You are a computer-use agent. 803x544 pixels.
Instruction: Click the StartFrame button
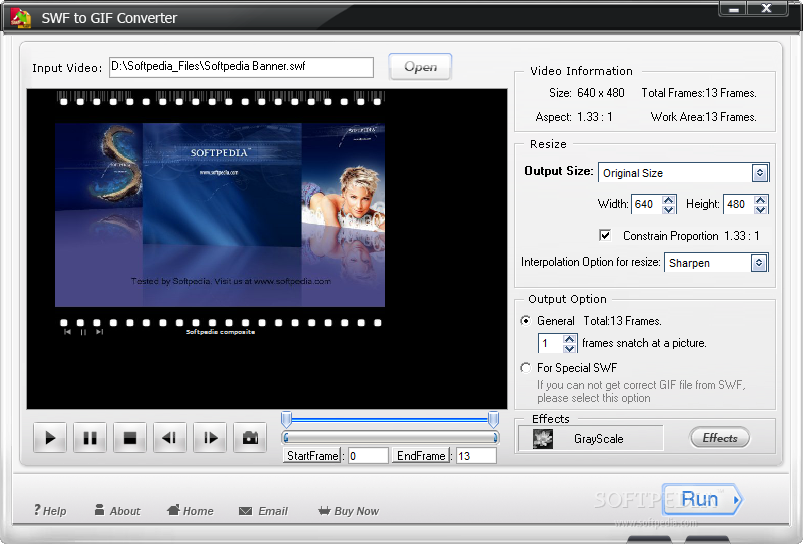point(312,455)
